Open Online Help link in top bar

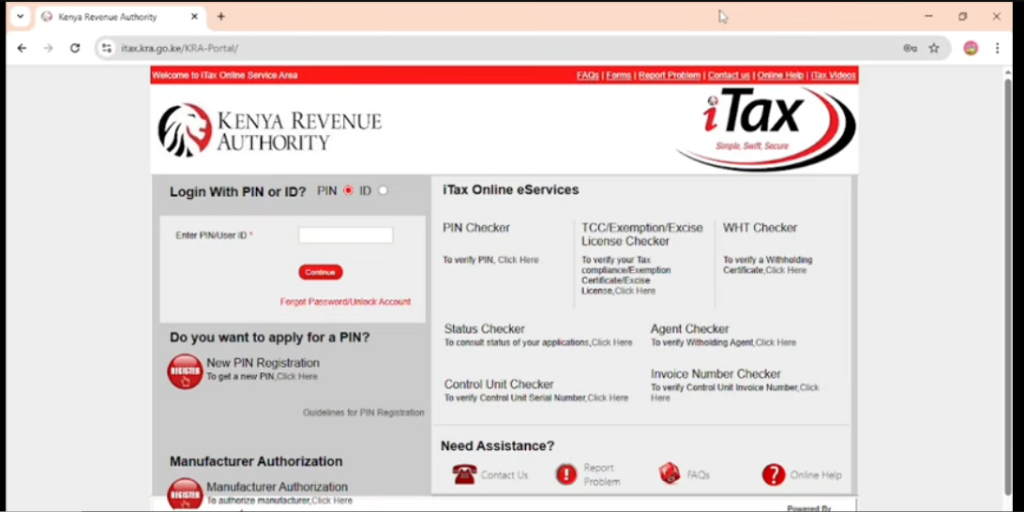[780, 75]
